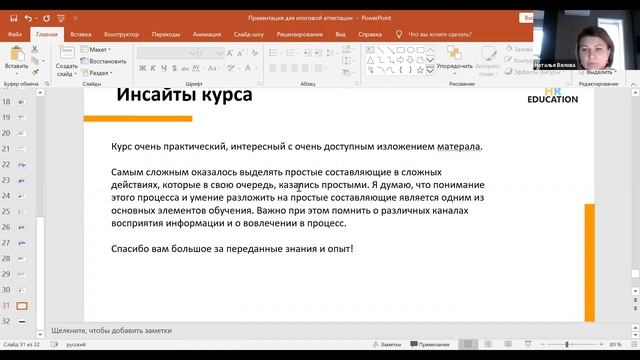Open the Файл menu

(15, 34)
